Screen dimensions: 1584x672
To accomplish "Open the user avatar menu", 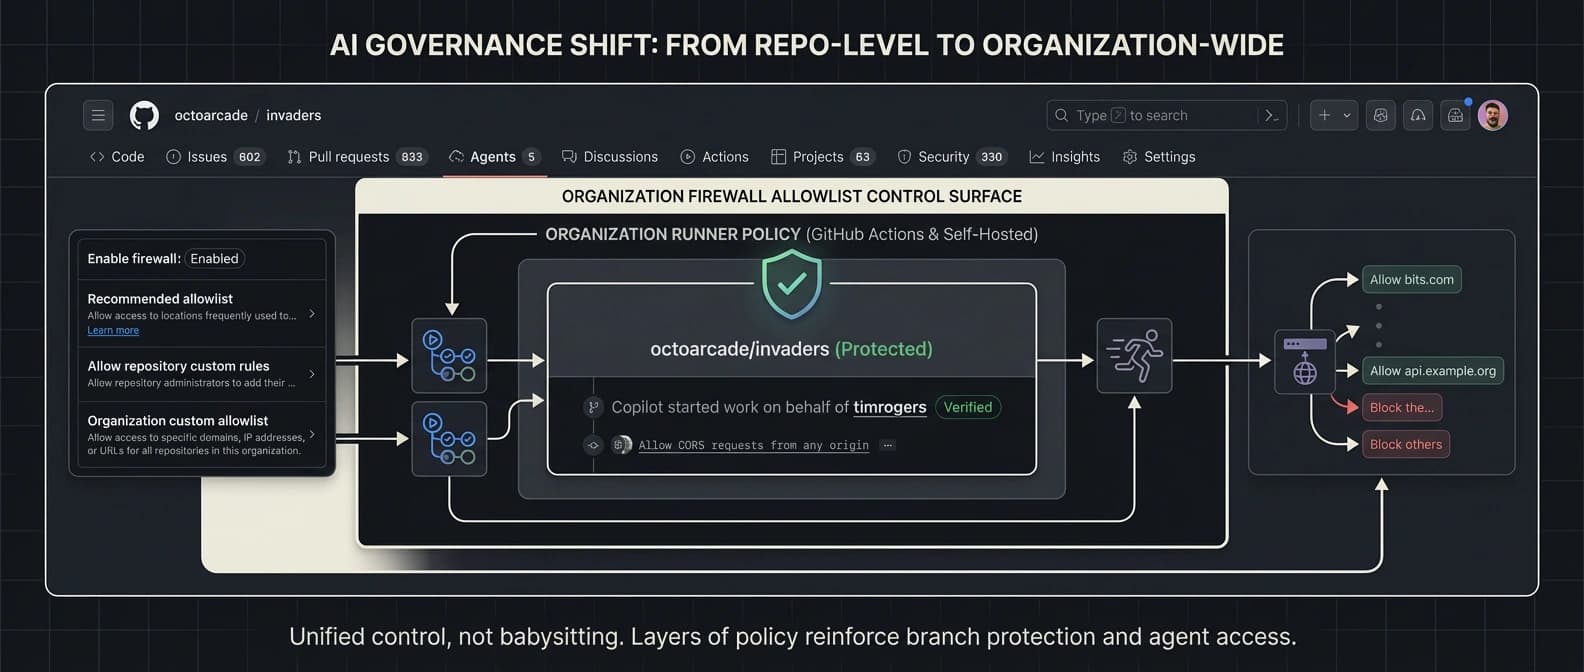I will (x=1493, y=115).
